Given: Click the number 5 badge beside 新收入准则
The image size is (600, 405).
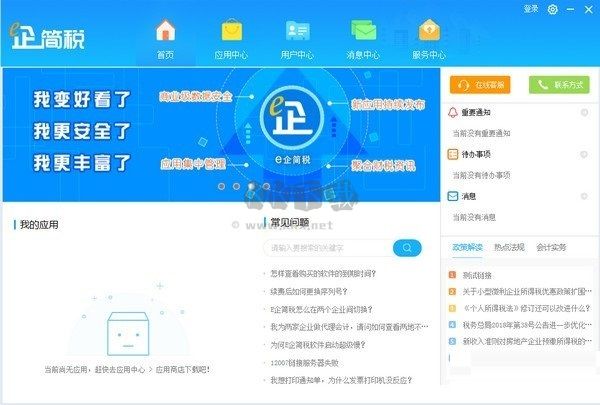Looking at the screenshot, I should tap(452, 341).
